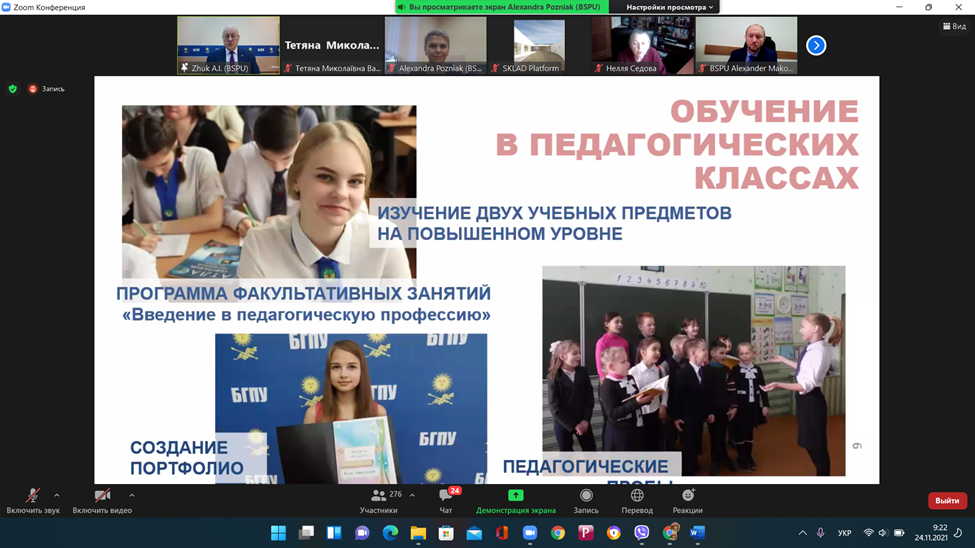Open the Реакции reactions menu
Image resolution: width=975 pixels, height=548 pixels.
click(688, 501)
